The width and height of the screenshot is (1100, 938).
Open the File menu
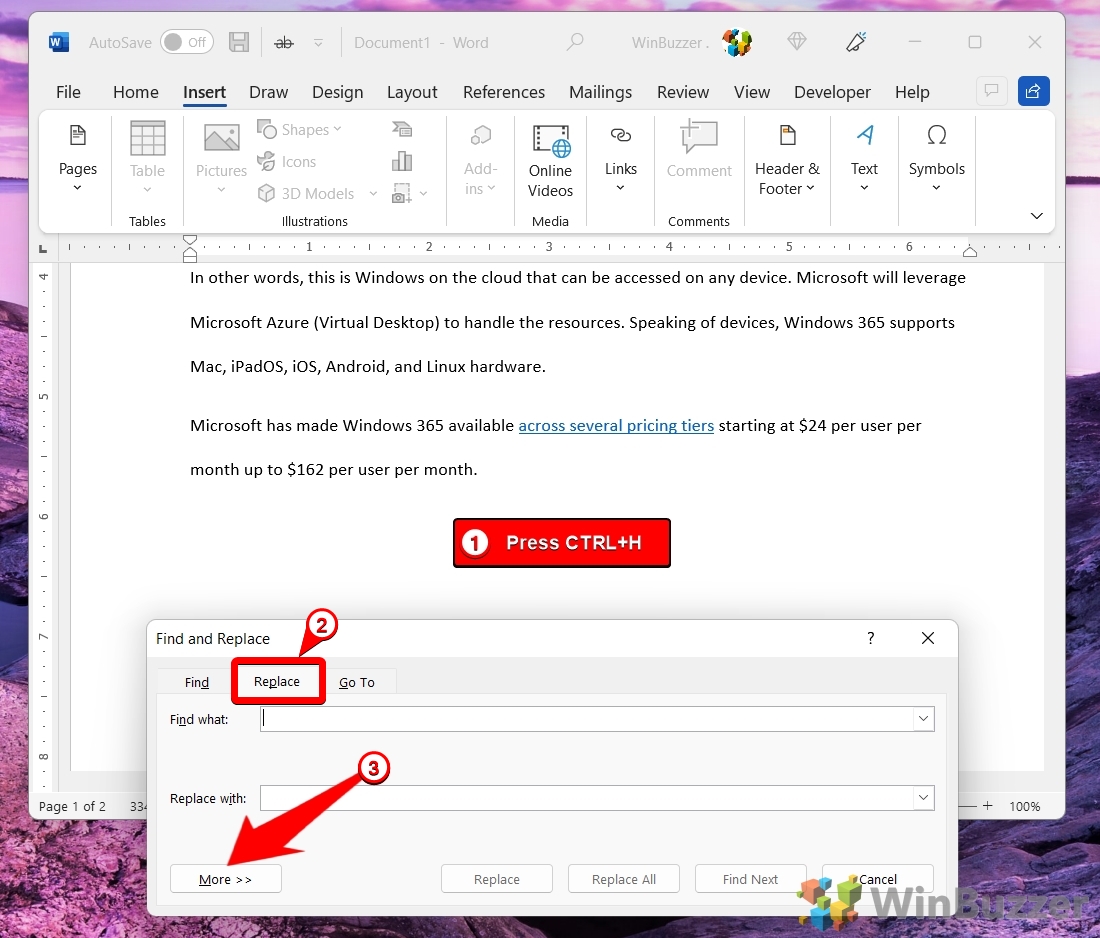[x=68, y=92]
